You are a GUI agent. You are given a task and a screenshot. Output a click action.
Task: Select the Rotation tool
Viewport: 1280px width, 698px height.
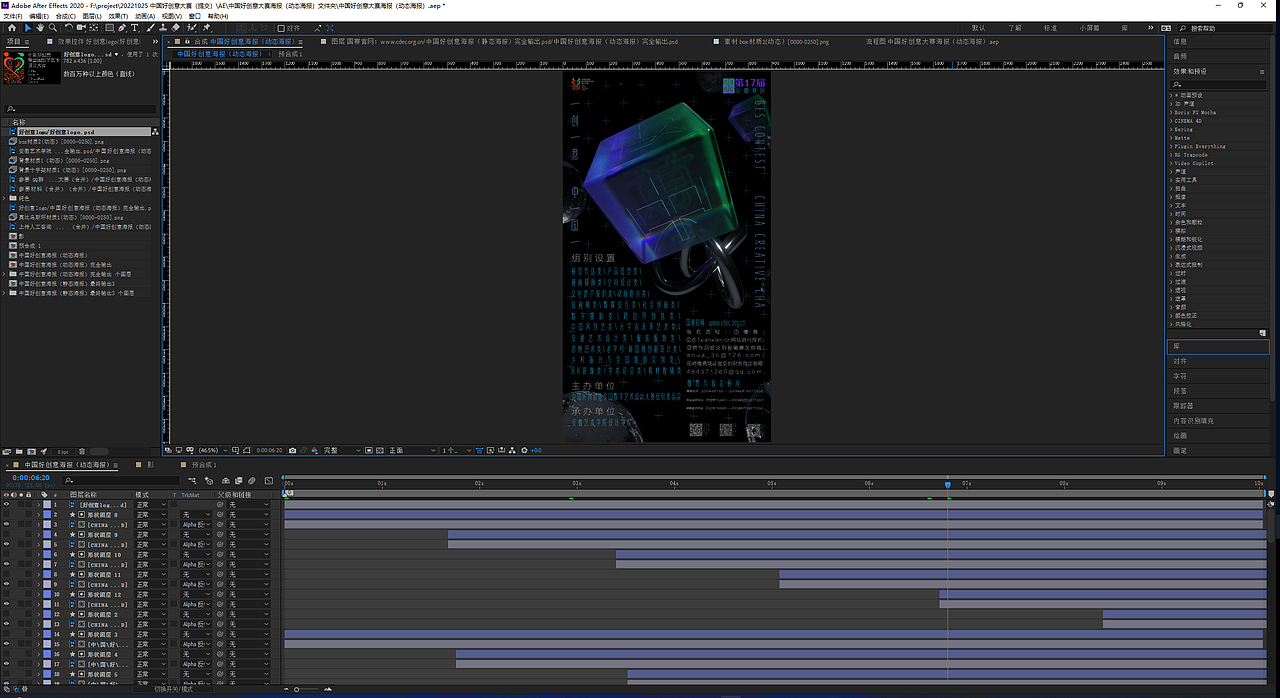coord(68,28)
